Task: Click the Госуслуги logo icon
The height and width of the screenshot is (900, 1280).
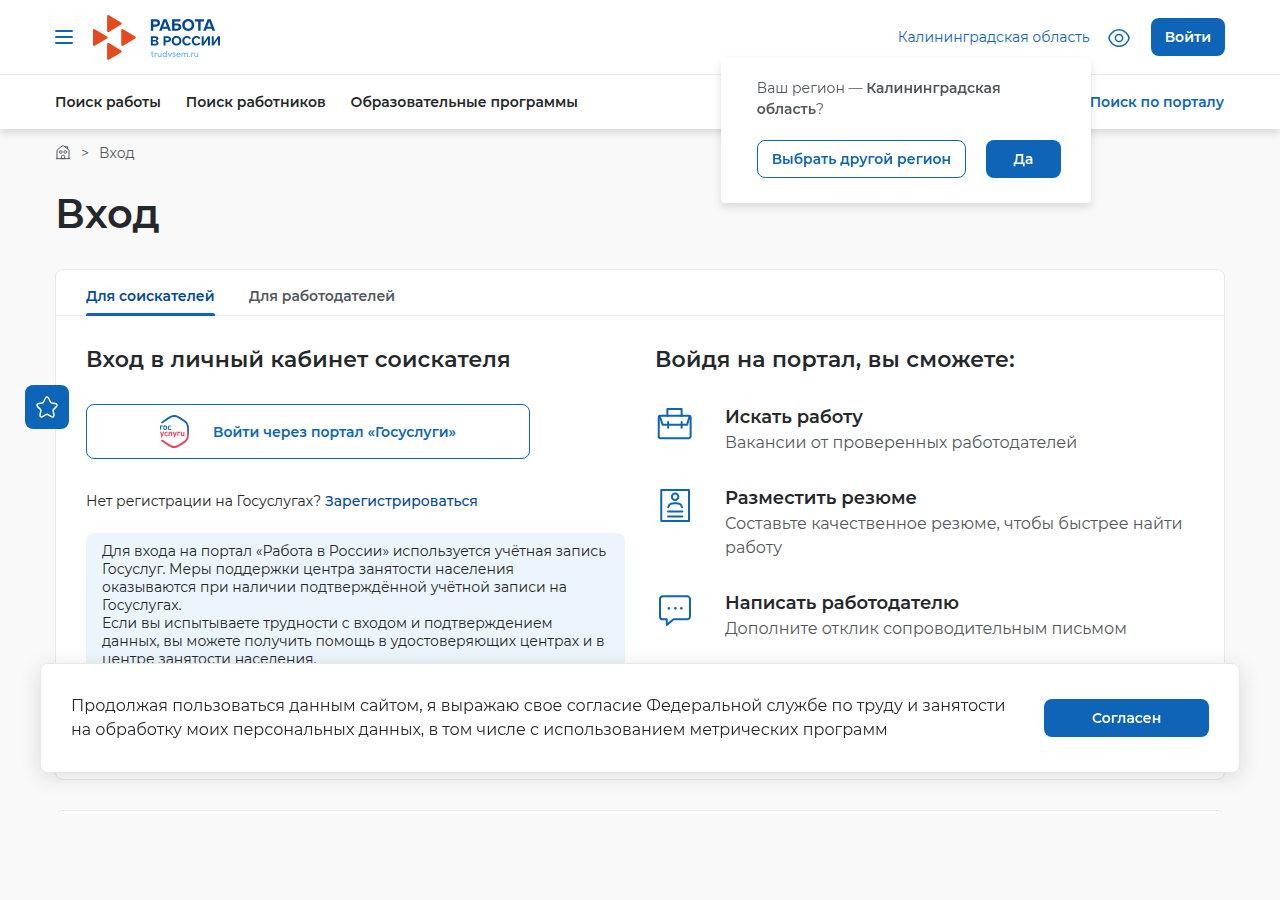Action: tap(174, 432)
